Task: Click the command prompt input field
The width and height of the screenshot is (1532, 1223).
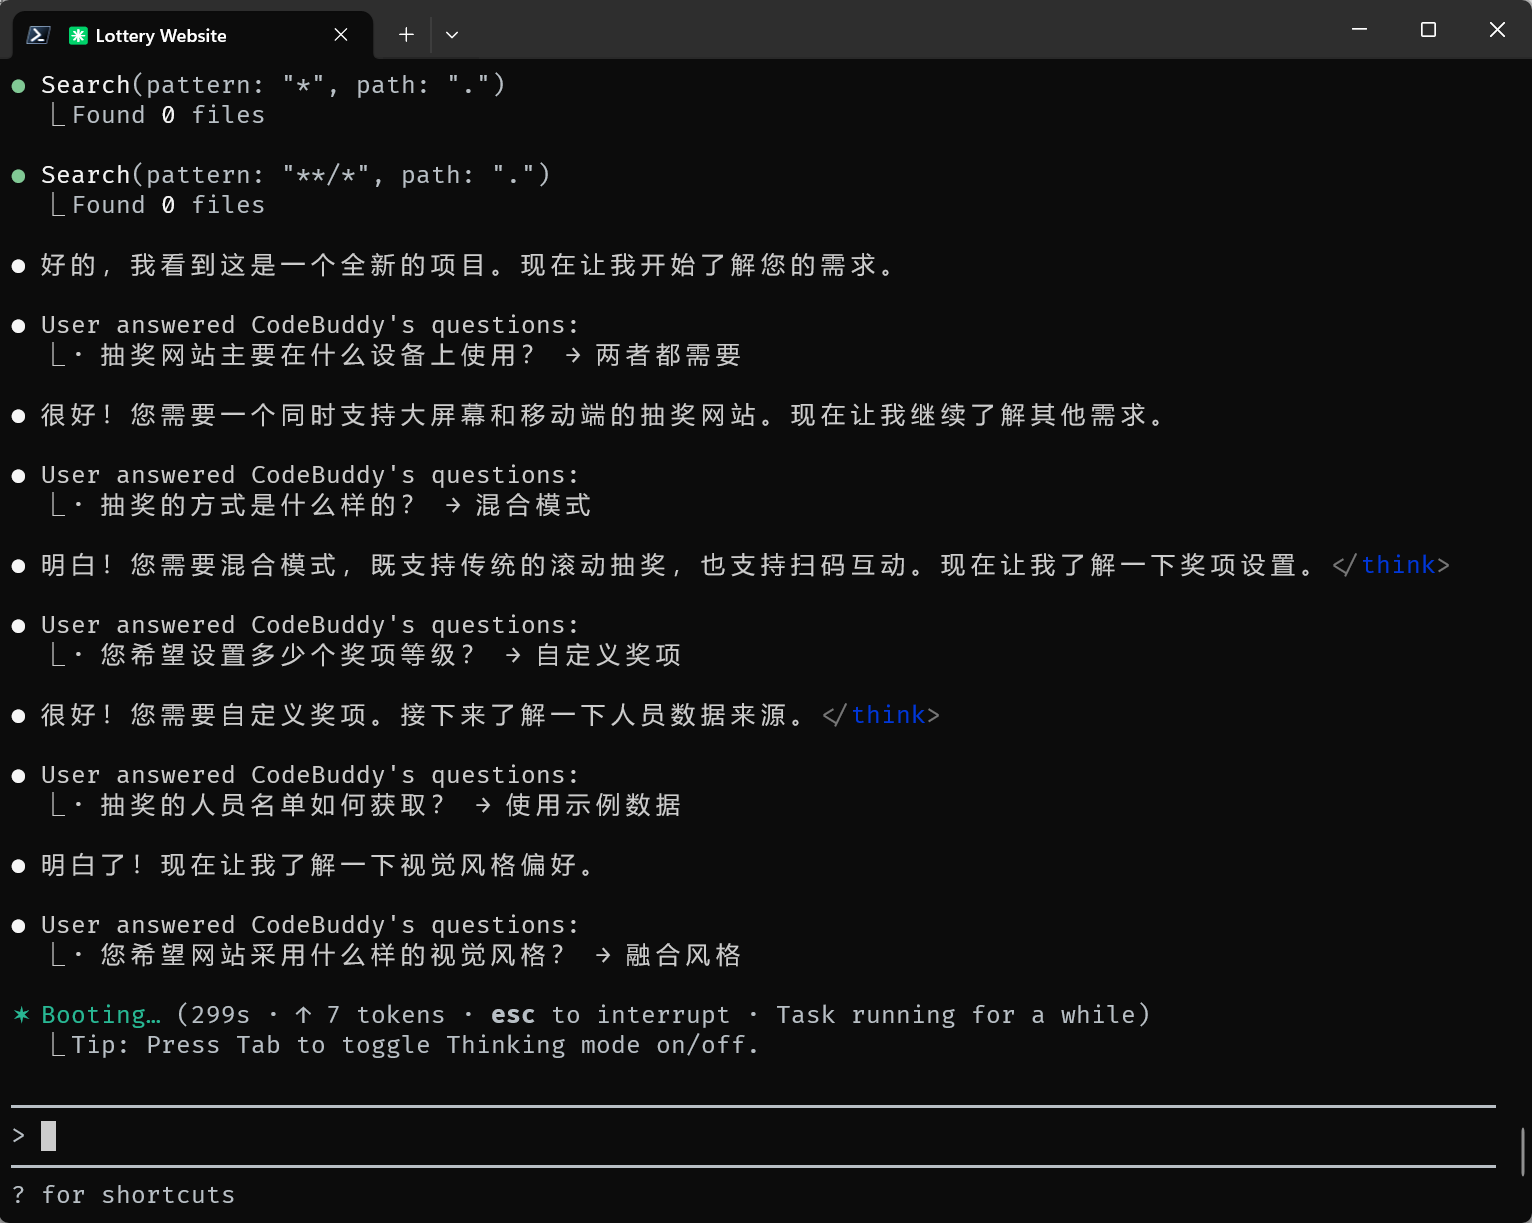Action: tap(700, 1136)
